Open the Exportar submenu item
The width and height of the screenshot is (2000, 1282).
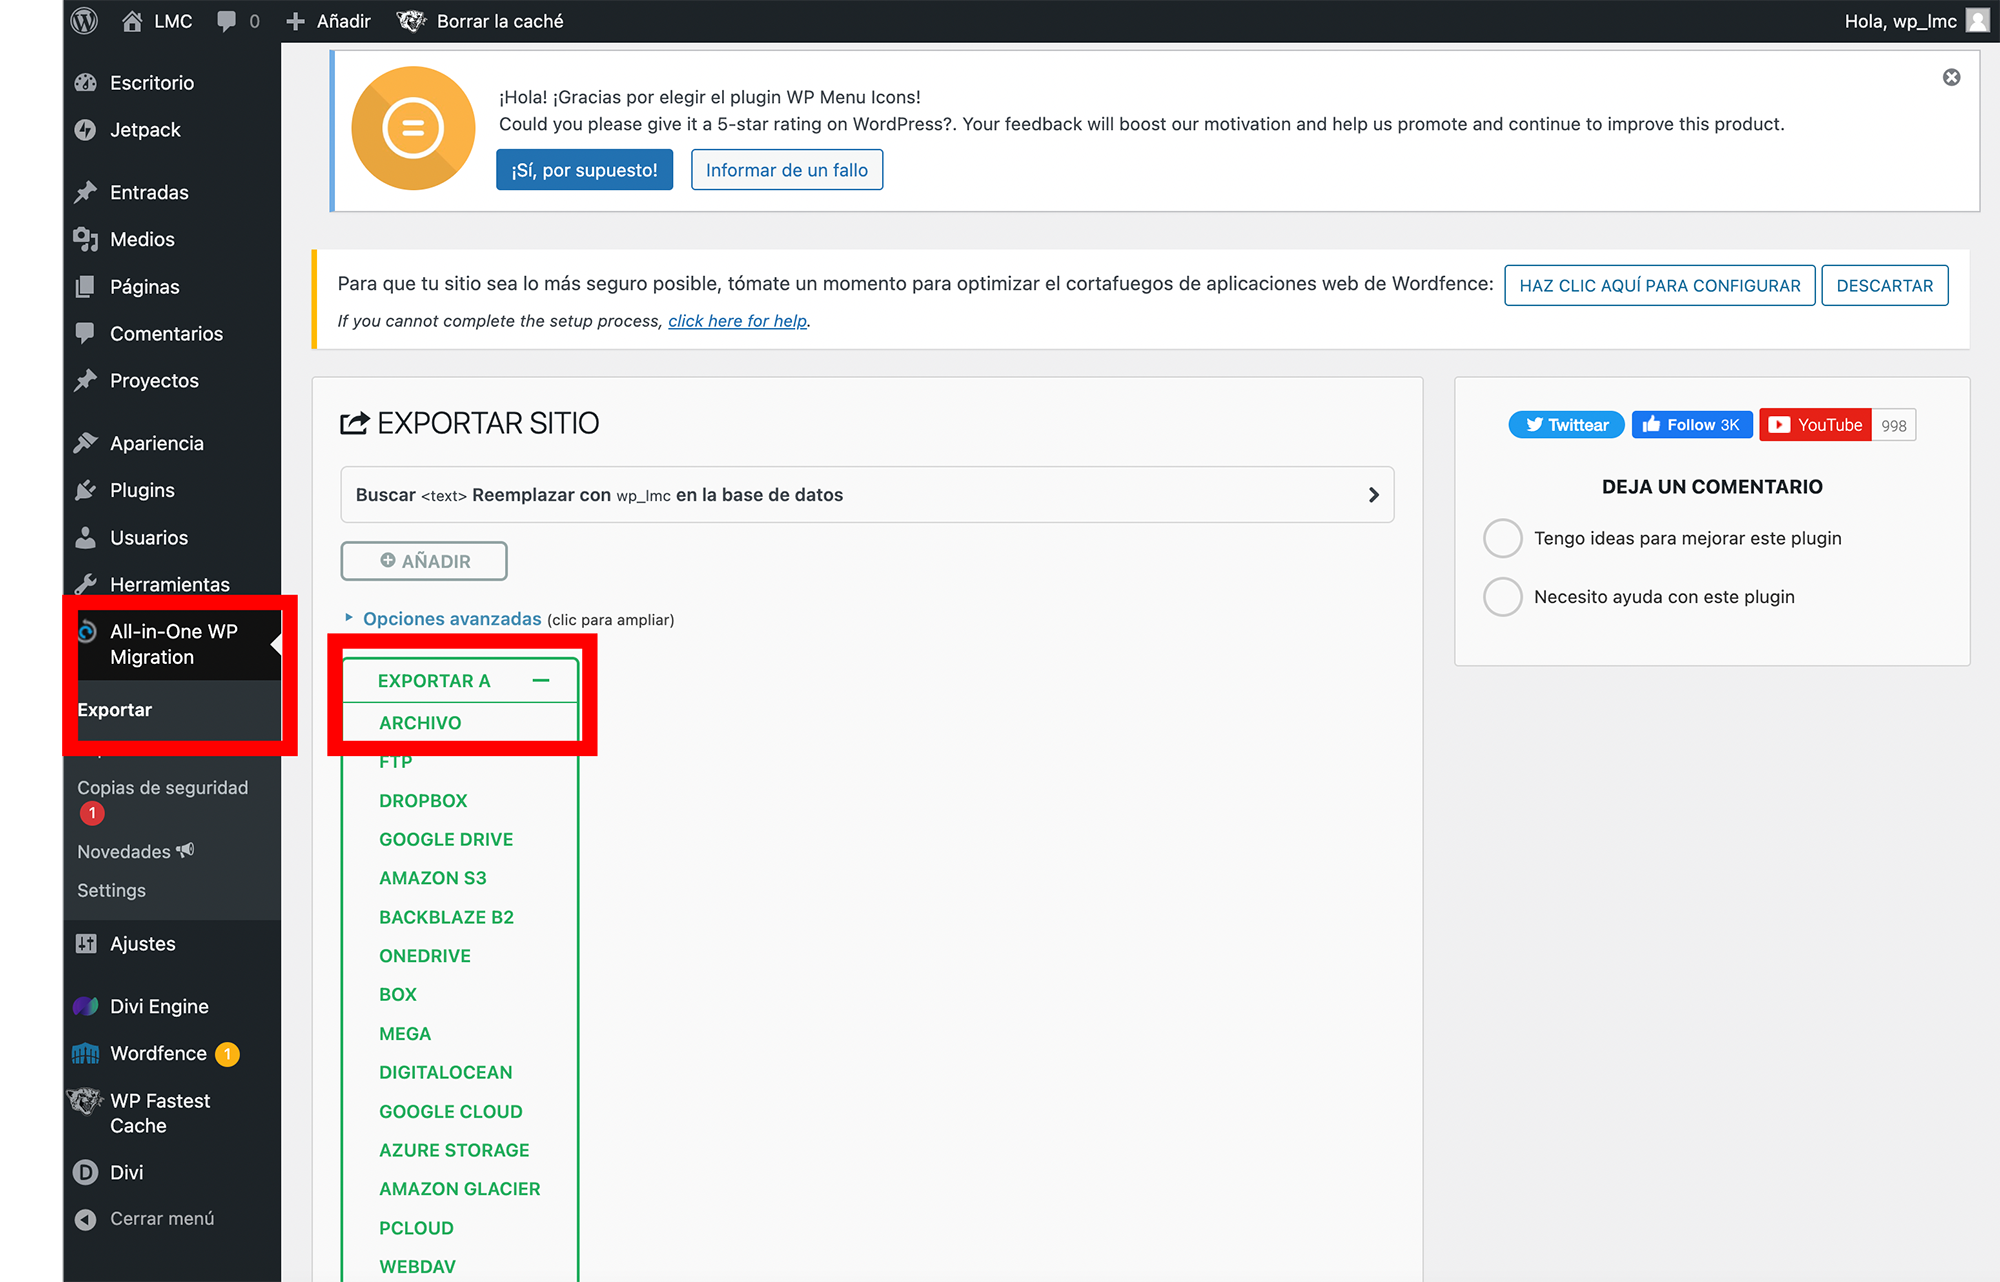[114, 709]
